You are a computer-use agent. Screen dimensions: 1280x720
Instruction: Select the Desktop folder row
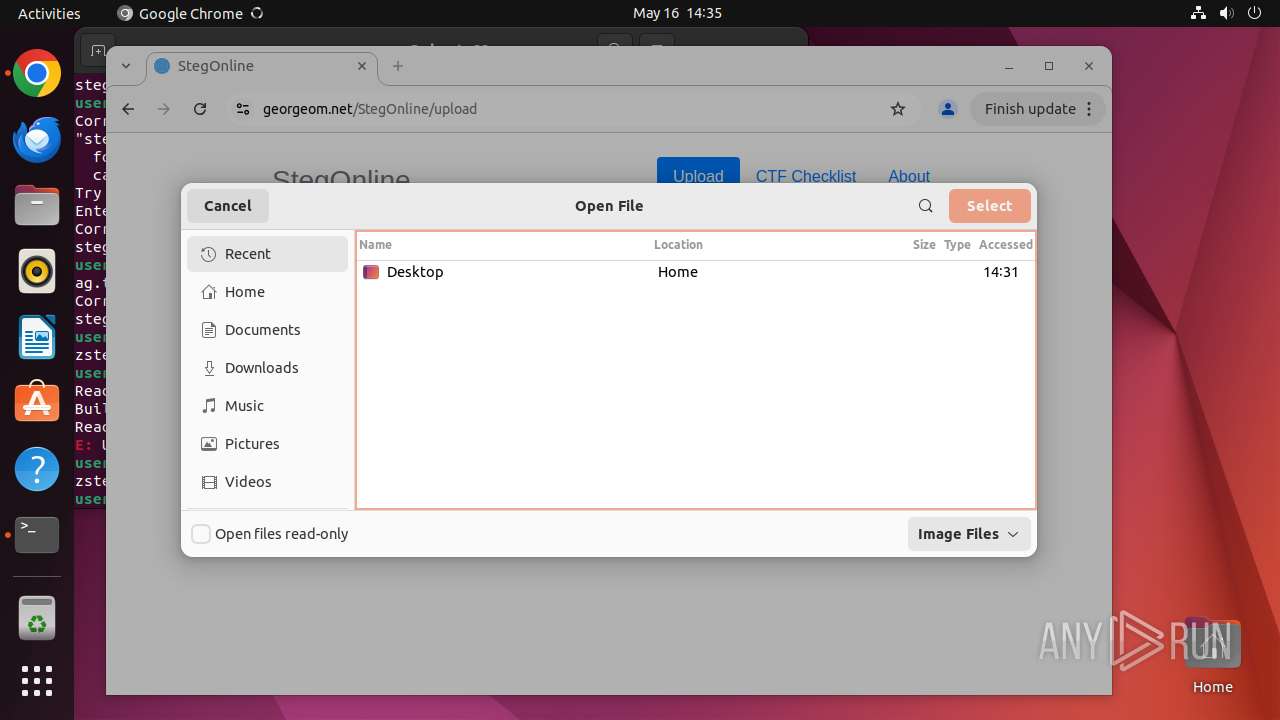point(696,272)
